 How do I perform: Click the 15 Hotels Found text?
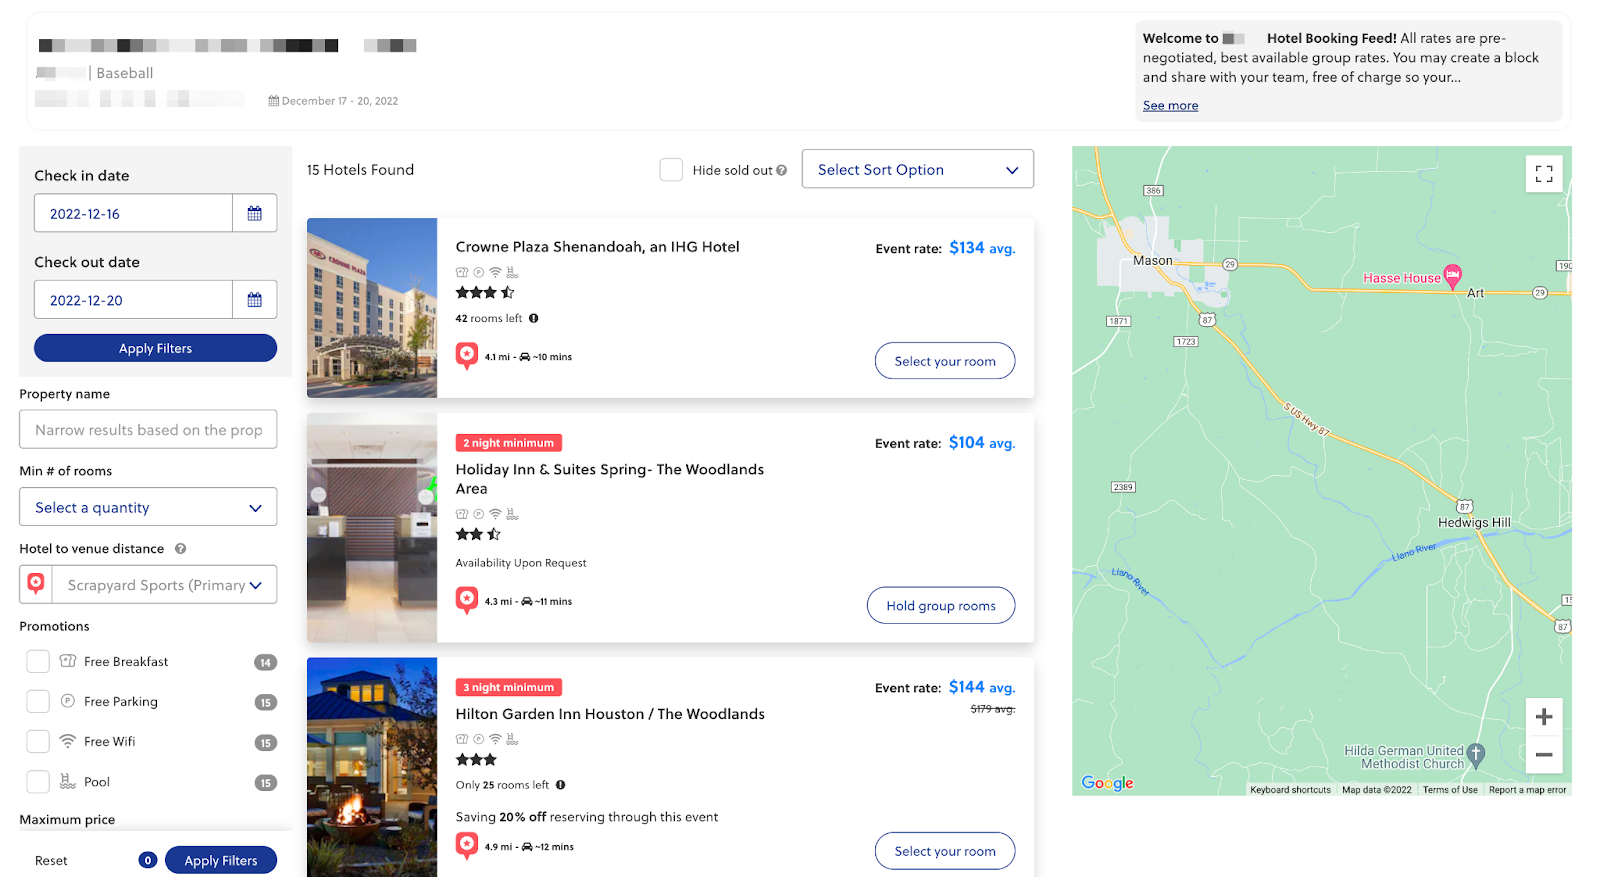(360, 170)
